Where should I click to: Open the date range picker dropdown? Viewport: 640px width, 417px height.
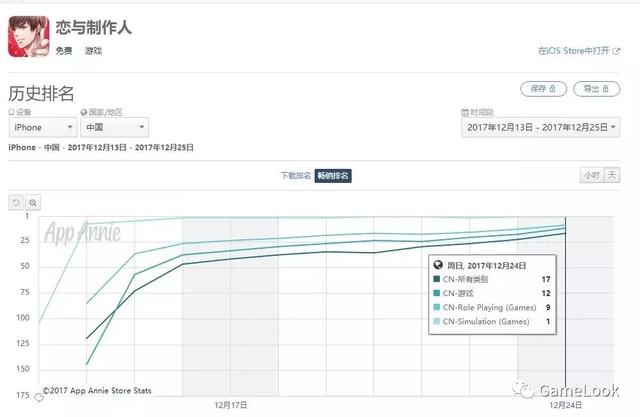pos(541,127)
